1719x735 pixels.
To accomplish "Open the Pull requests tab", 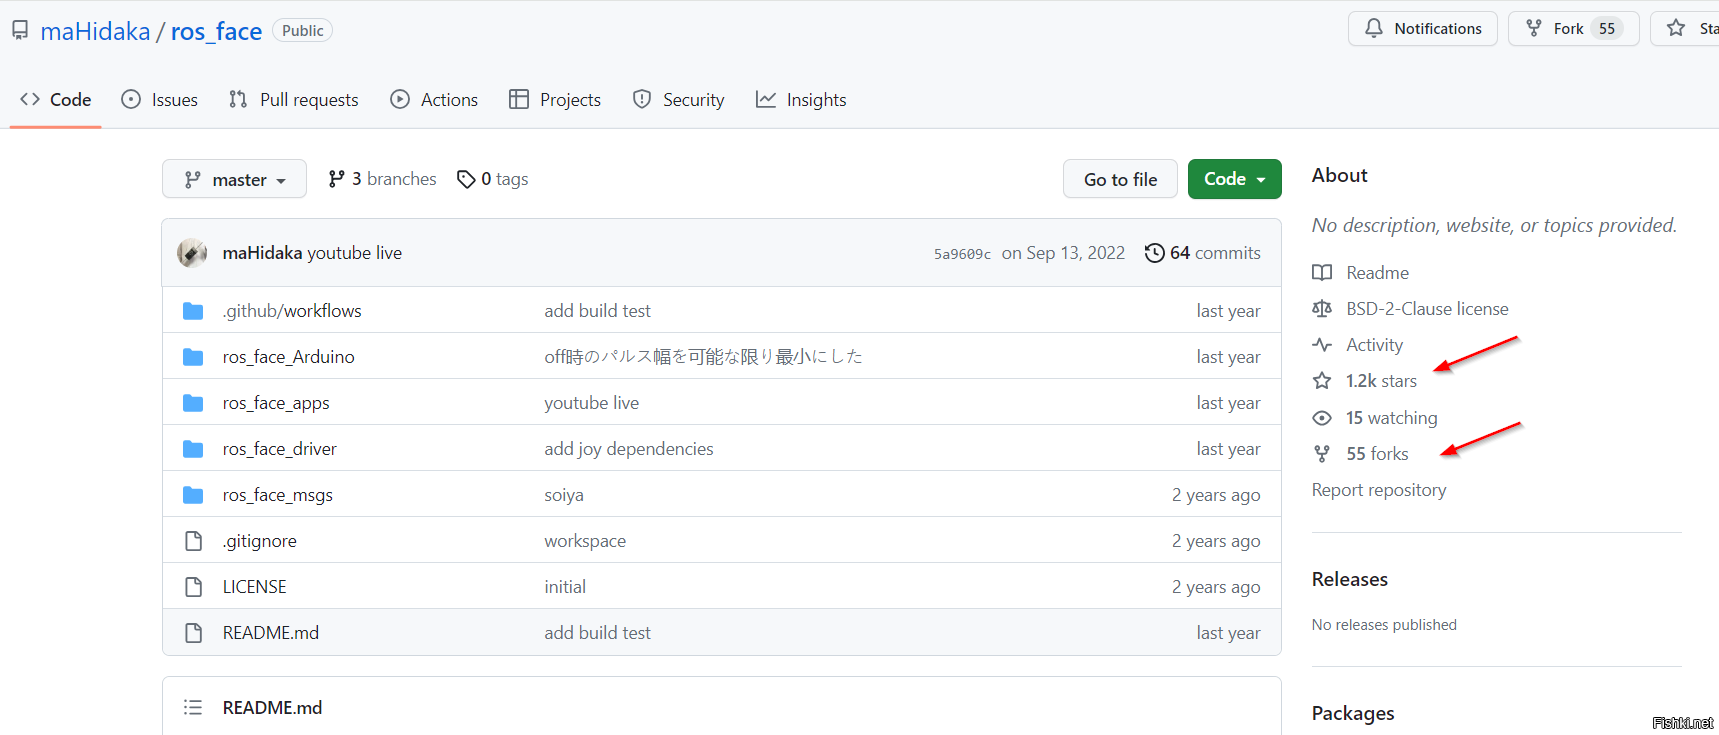I will point(294,100).
